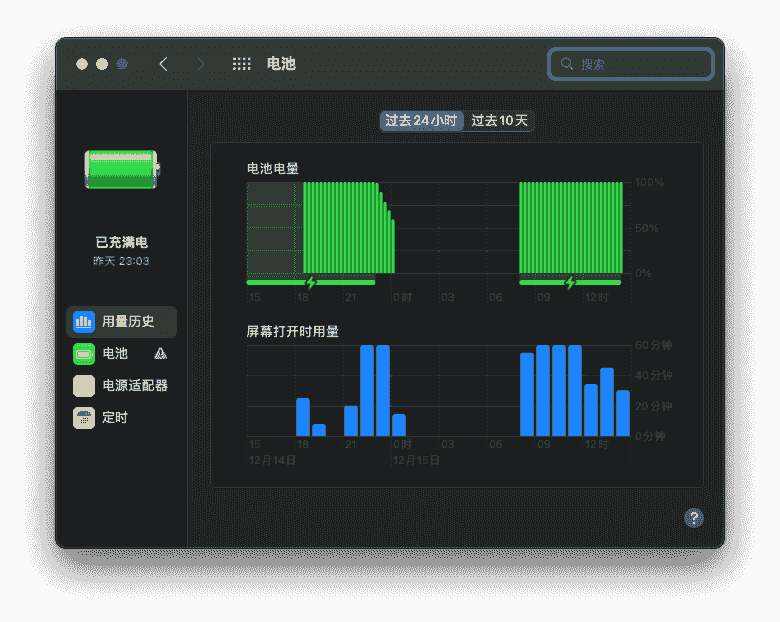Click the forward right chevron

coord(201,64)
